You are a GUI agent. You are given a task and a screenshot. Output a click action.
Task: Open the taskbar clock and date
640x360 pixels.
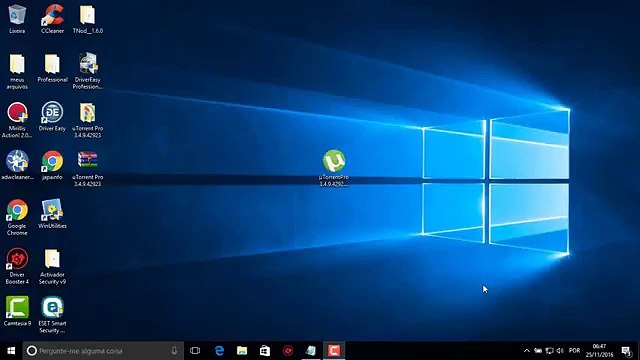pos(599,351)
